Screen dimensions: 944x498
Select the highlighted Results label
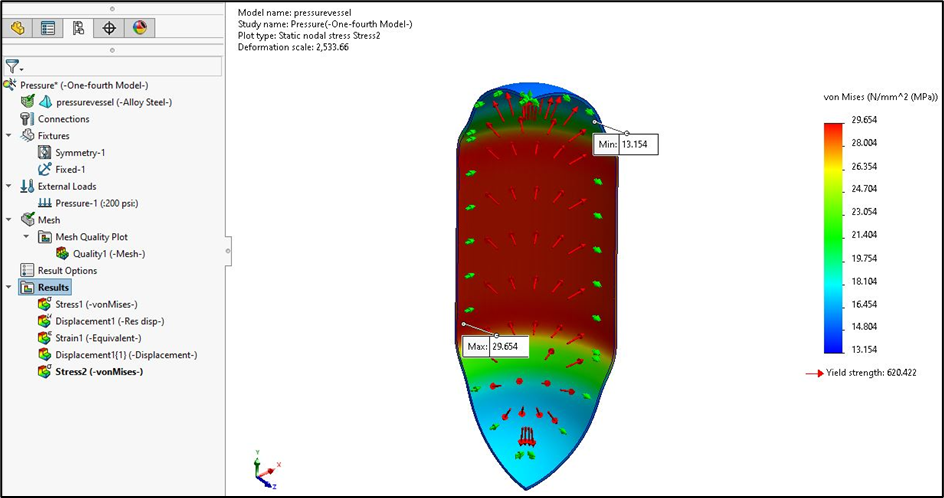[x=54, y=287]
